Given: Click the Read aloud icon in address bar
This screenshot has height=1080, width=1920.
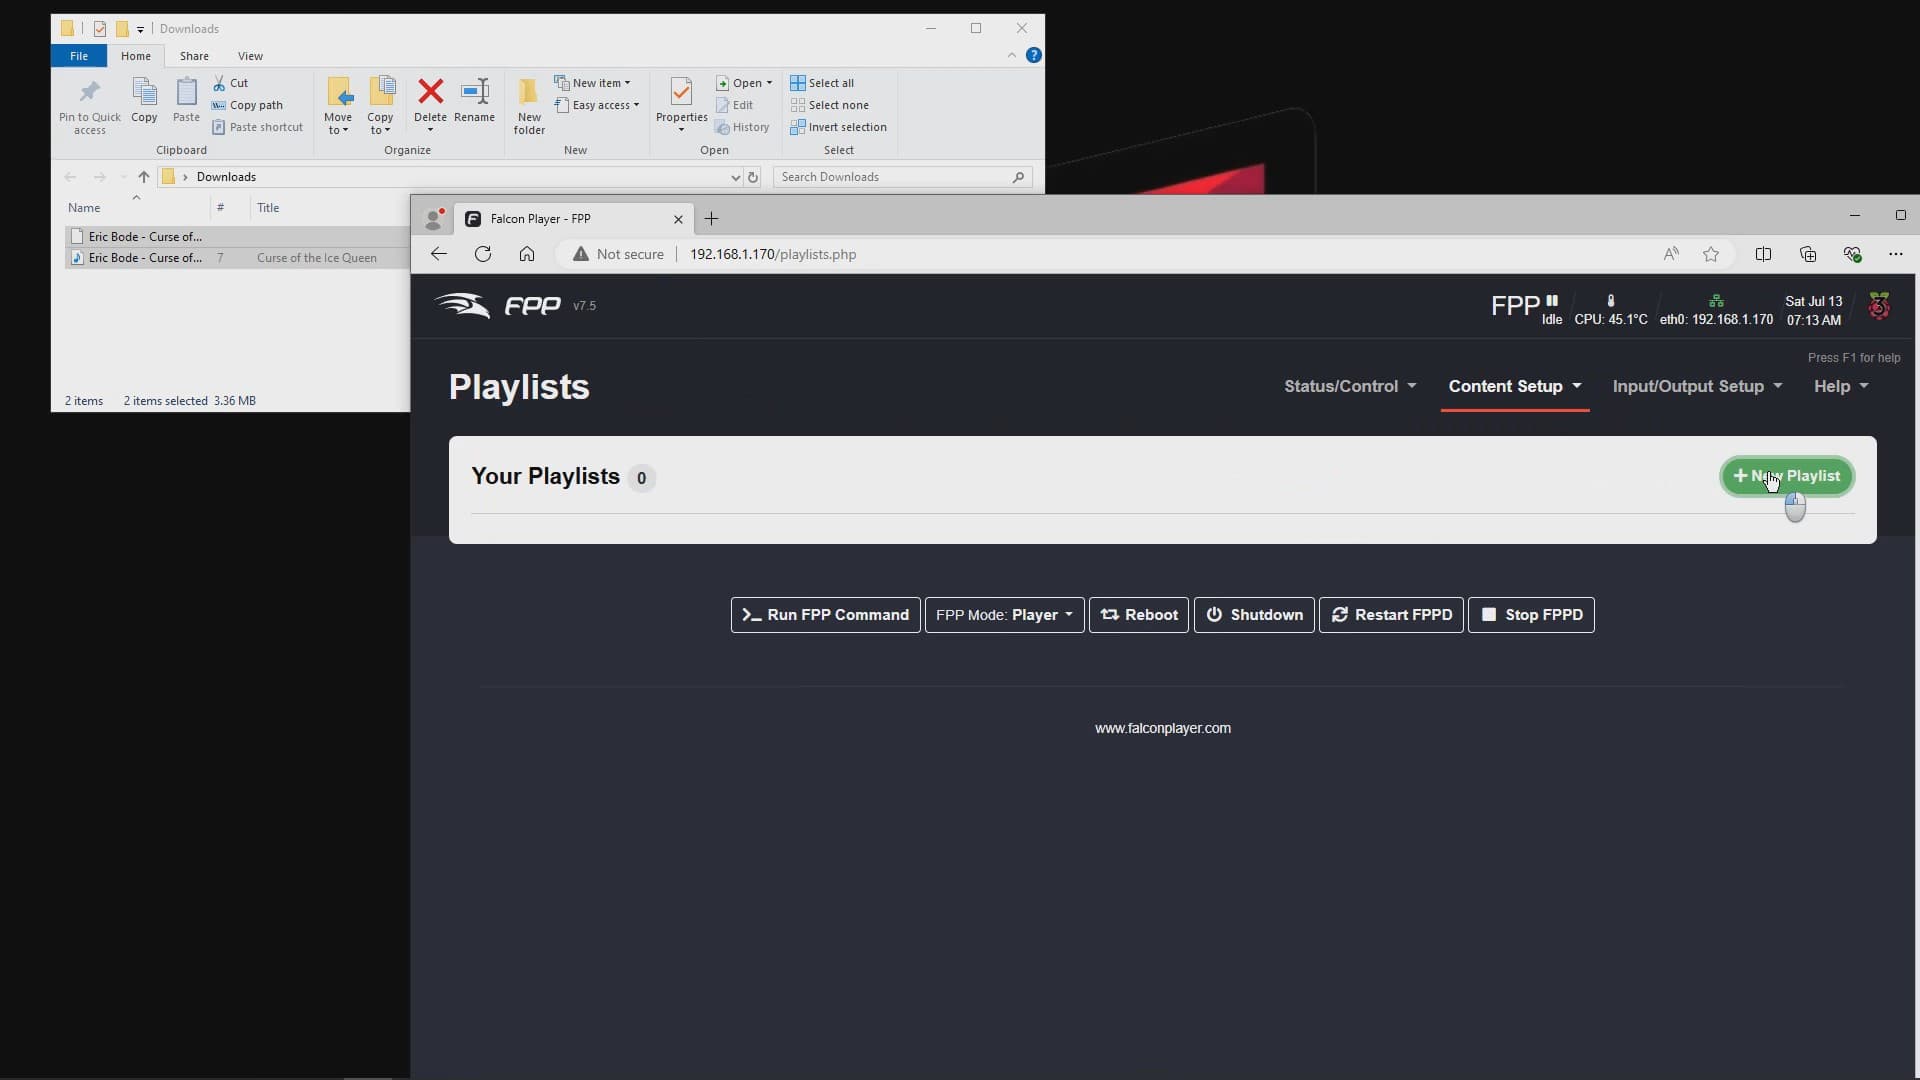Looking at the screenshot, I should pos(1671,254).
